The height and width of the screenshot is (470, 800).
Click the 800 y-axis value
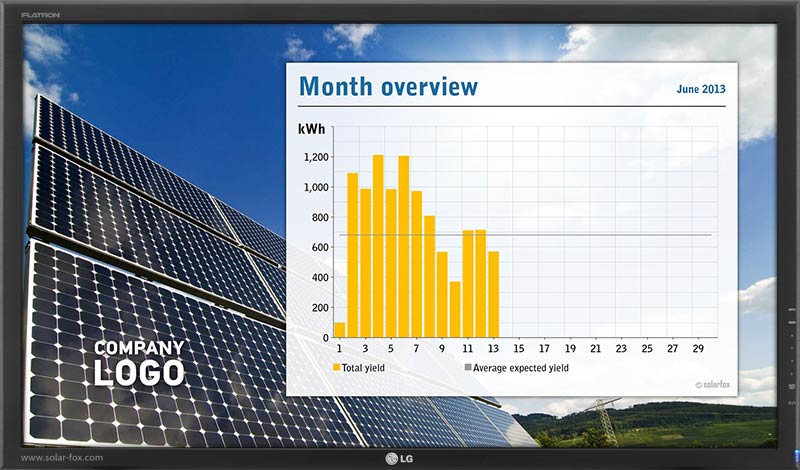320,217
